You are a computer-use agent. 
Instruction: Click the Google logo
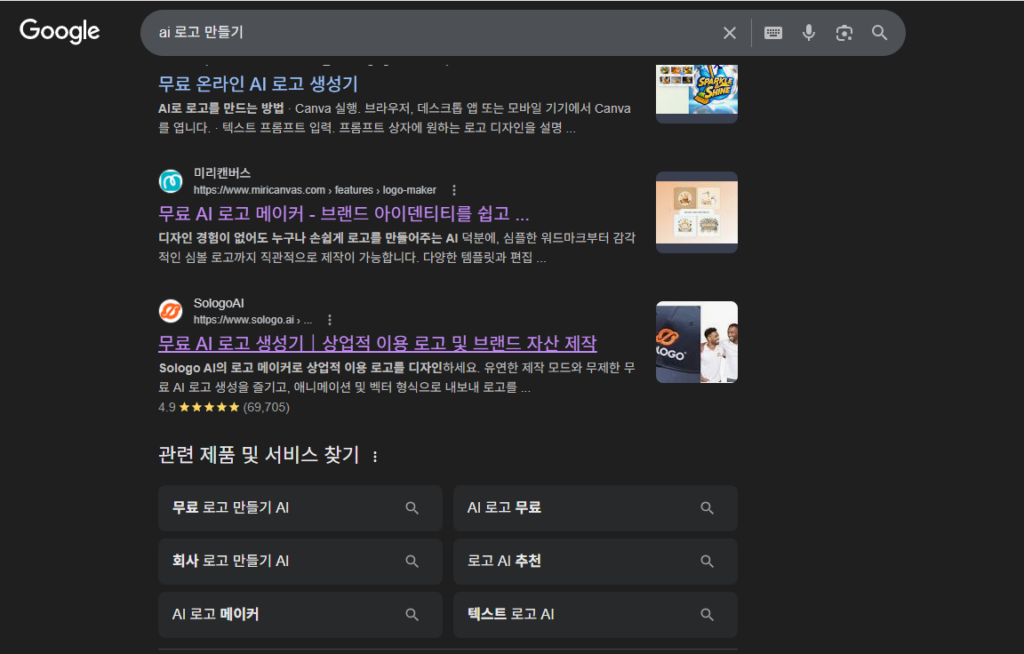click(59, 31)
